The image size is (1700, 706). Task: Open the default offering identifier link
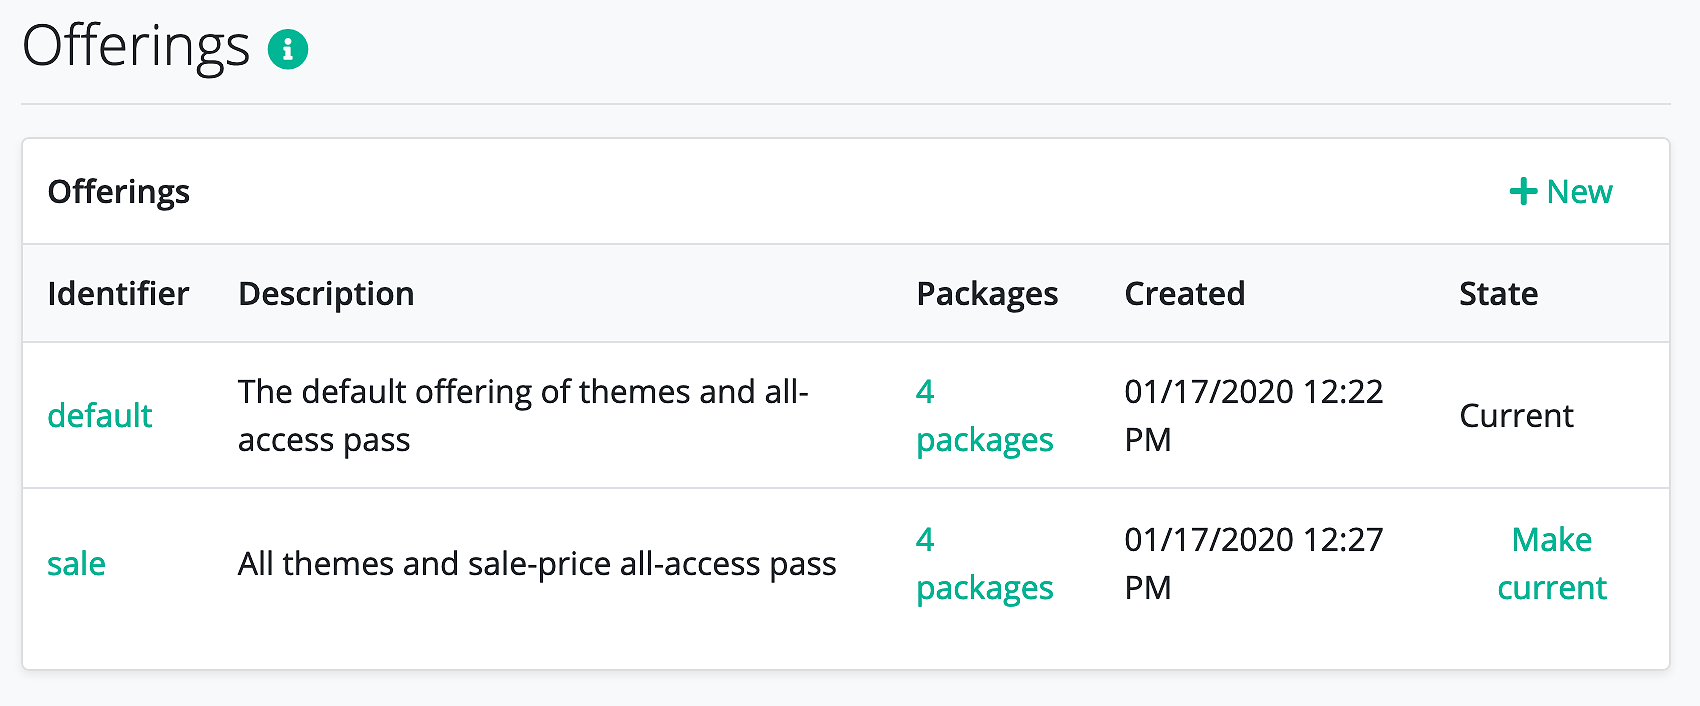(x=100, y=415)
